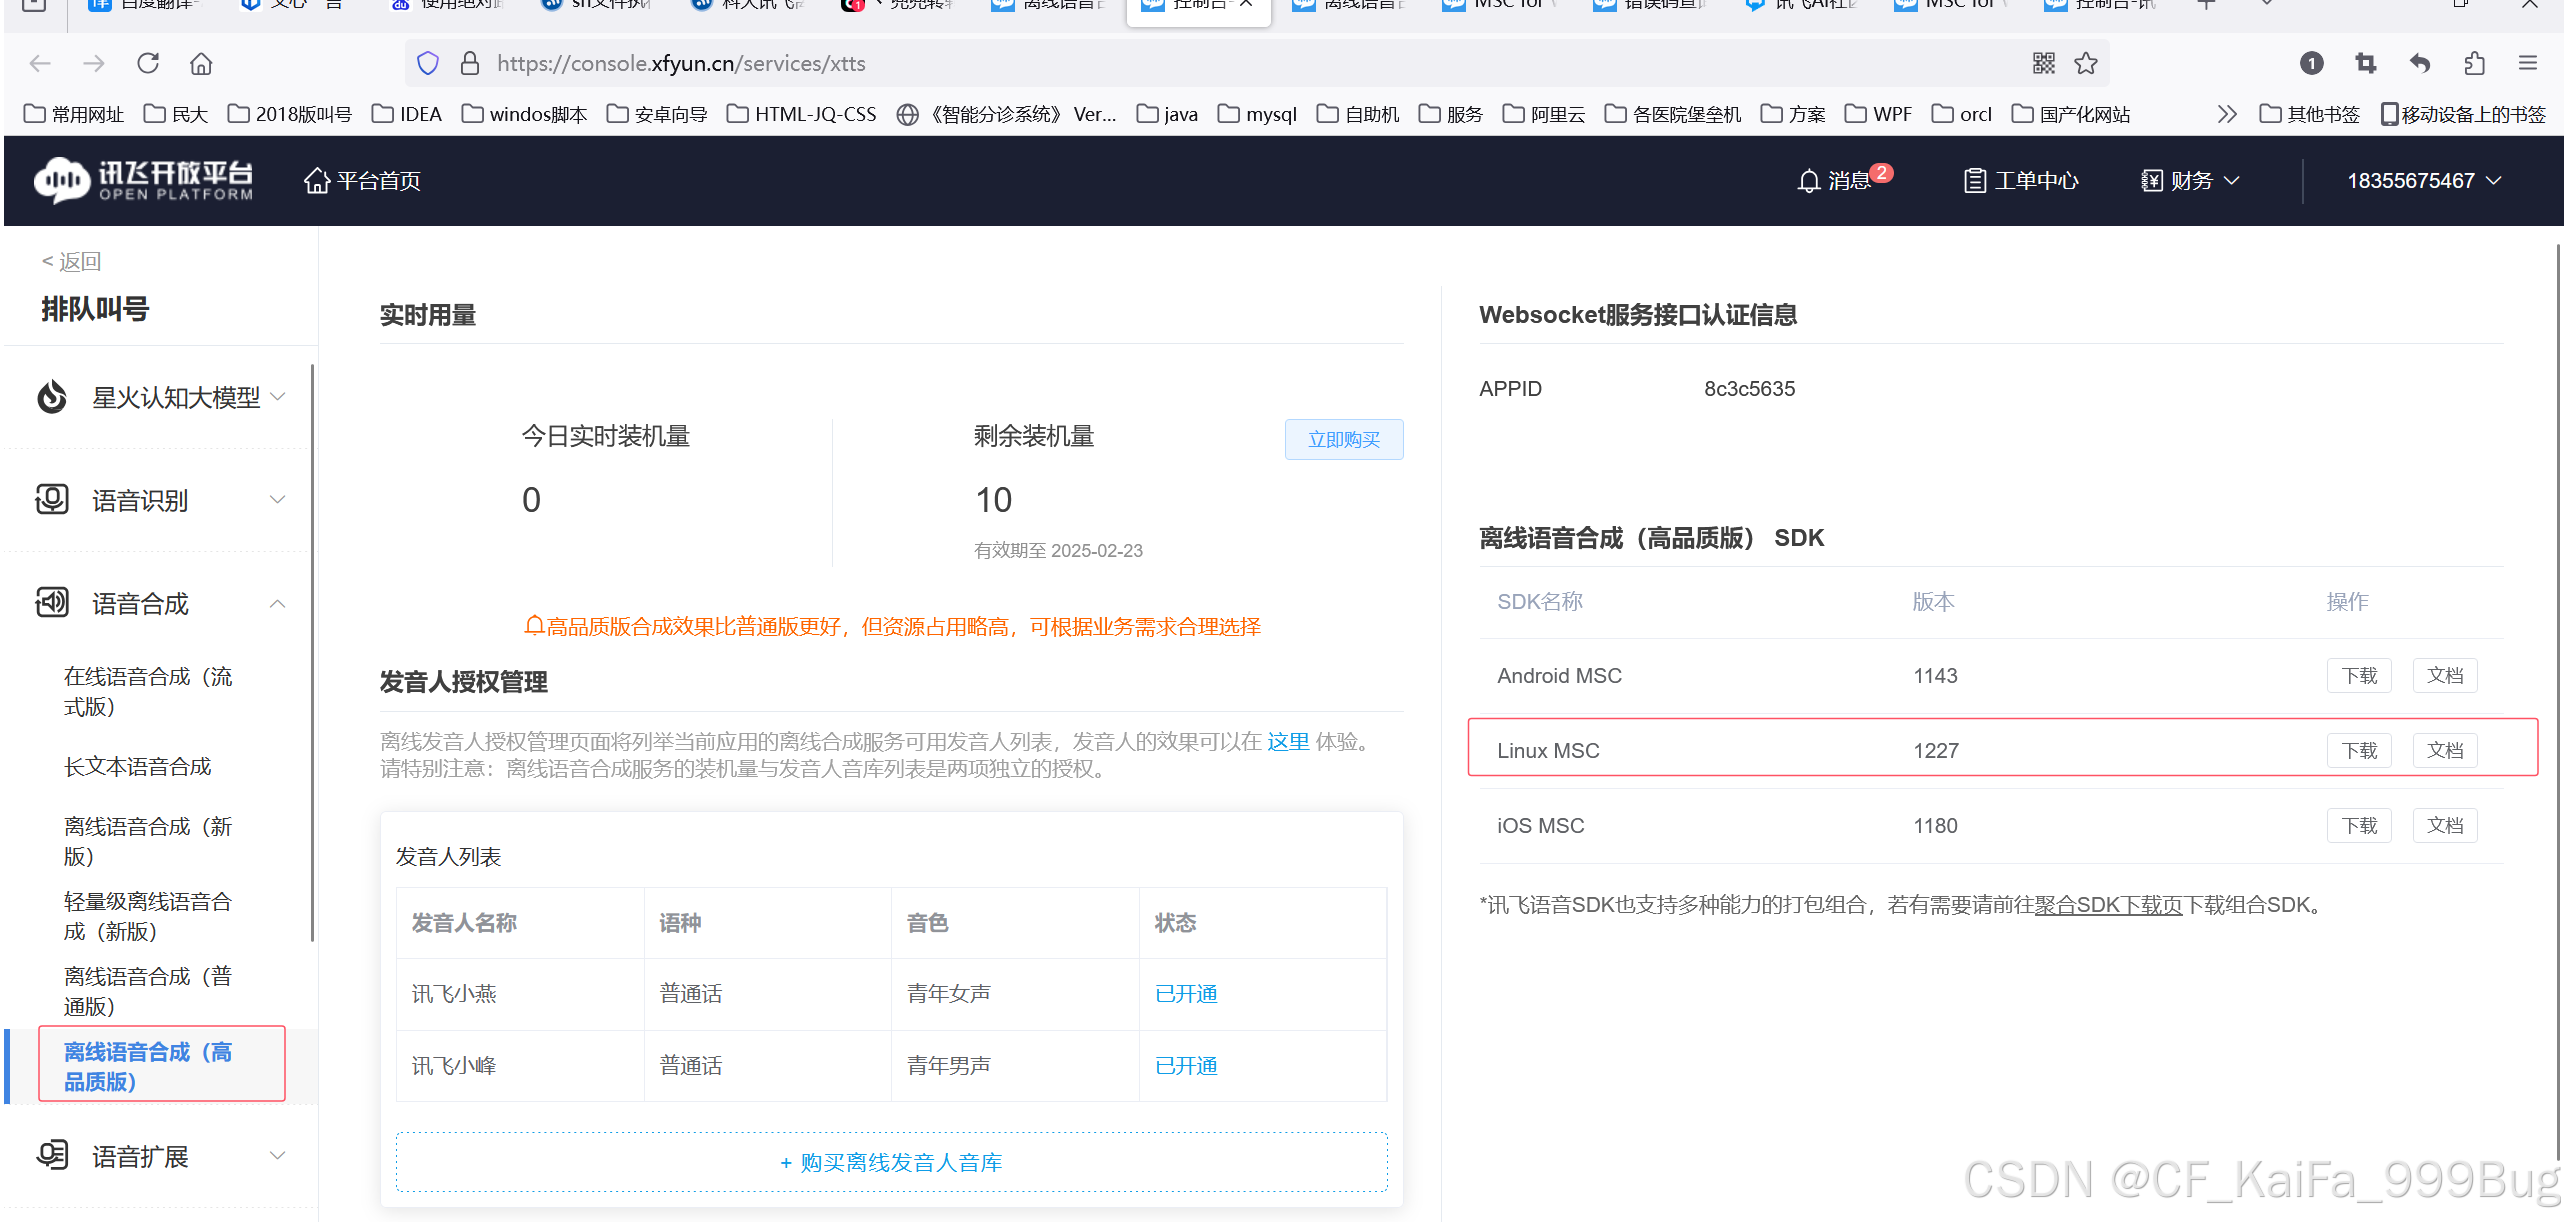Open IDEA bookmark folder
Viewport: 2565px width, 1222px height.
pyautogui.click(x=407, y=114)
